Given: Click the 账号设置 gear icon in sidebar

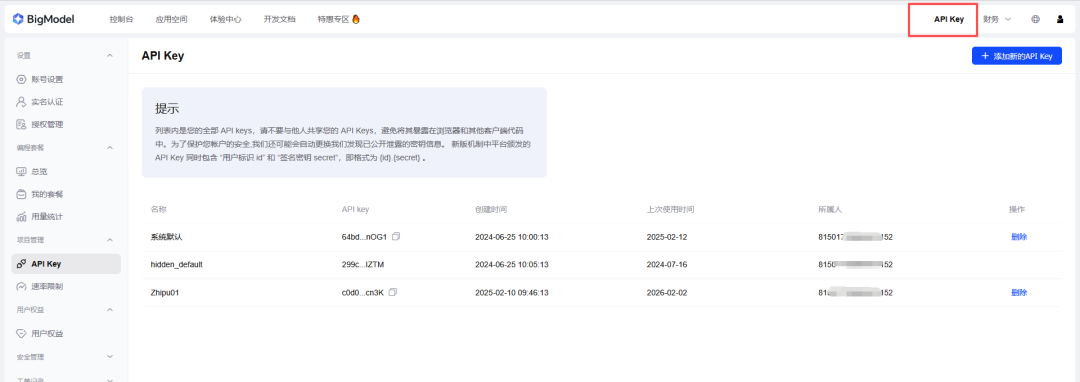Looking at the screenshot, I should 21,79.
